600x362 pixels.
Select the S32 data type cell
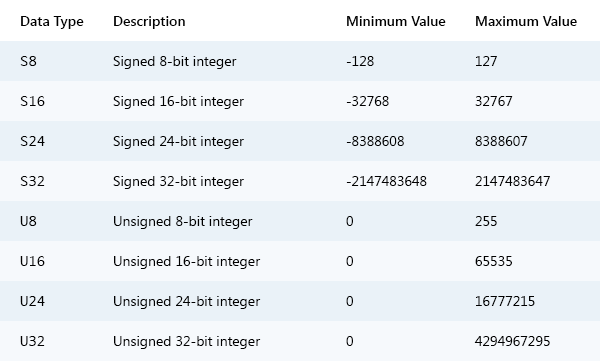click(33, 181)
